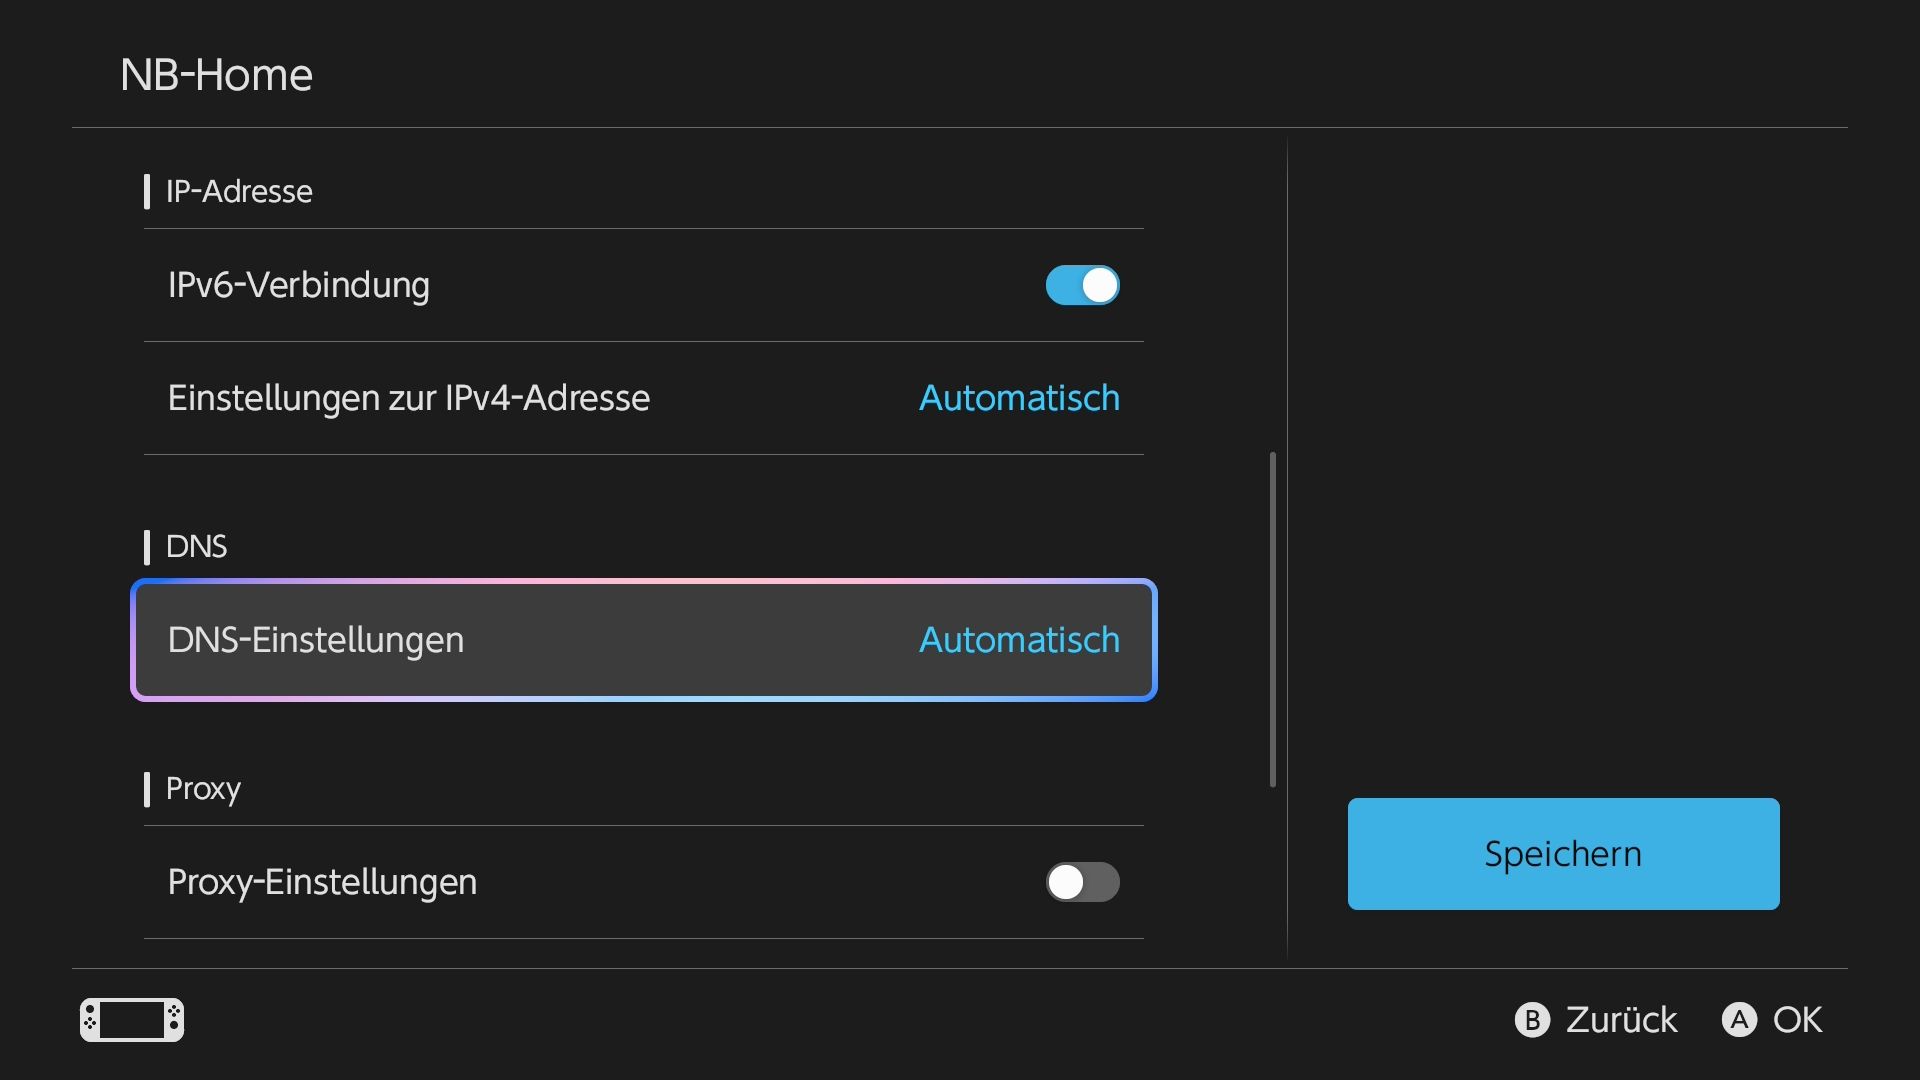
Task: Click the NB-Home network title
Action: pos(216,75)
